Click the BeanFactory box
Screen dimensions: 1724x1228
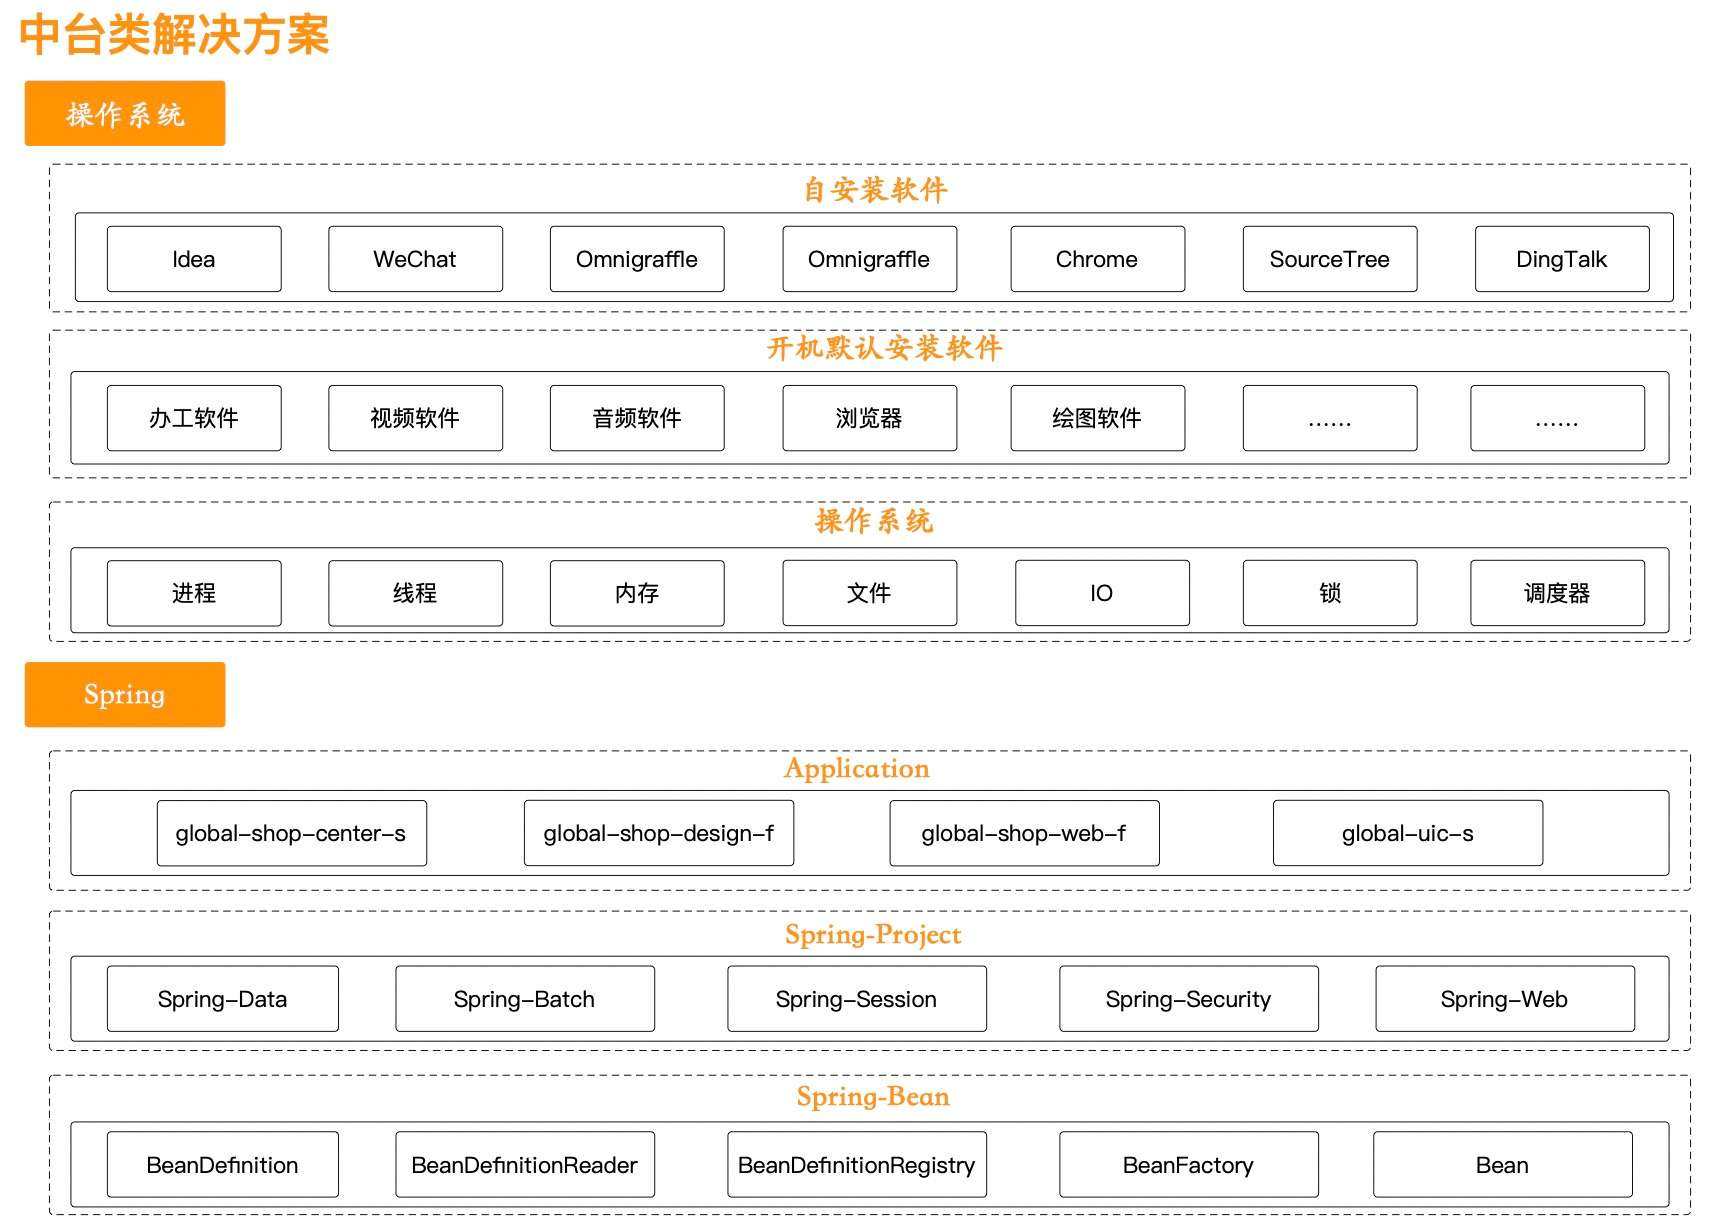tap(1189, 1165)
